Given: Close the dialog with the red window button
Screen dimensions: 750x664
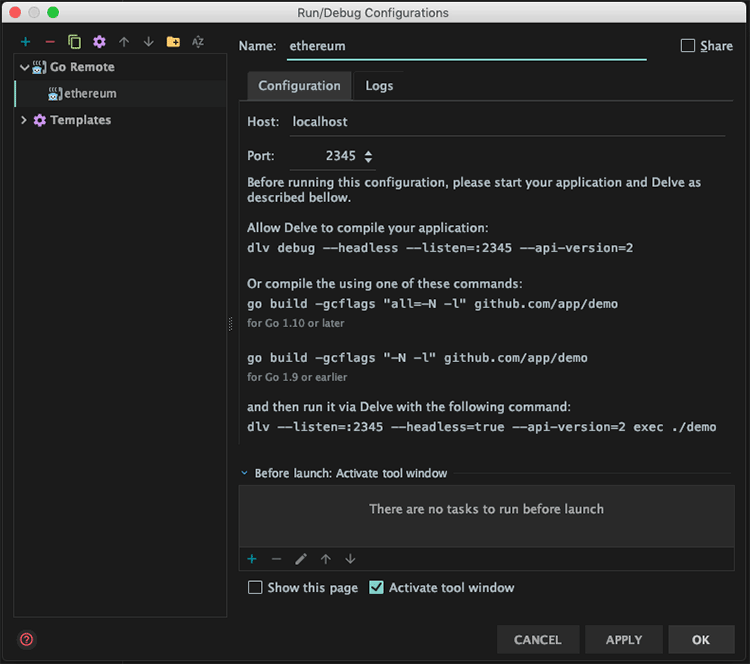Looking at the screenshot, I should [x=15, y=12].
